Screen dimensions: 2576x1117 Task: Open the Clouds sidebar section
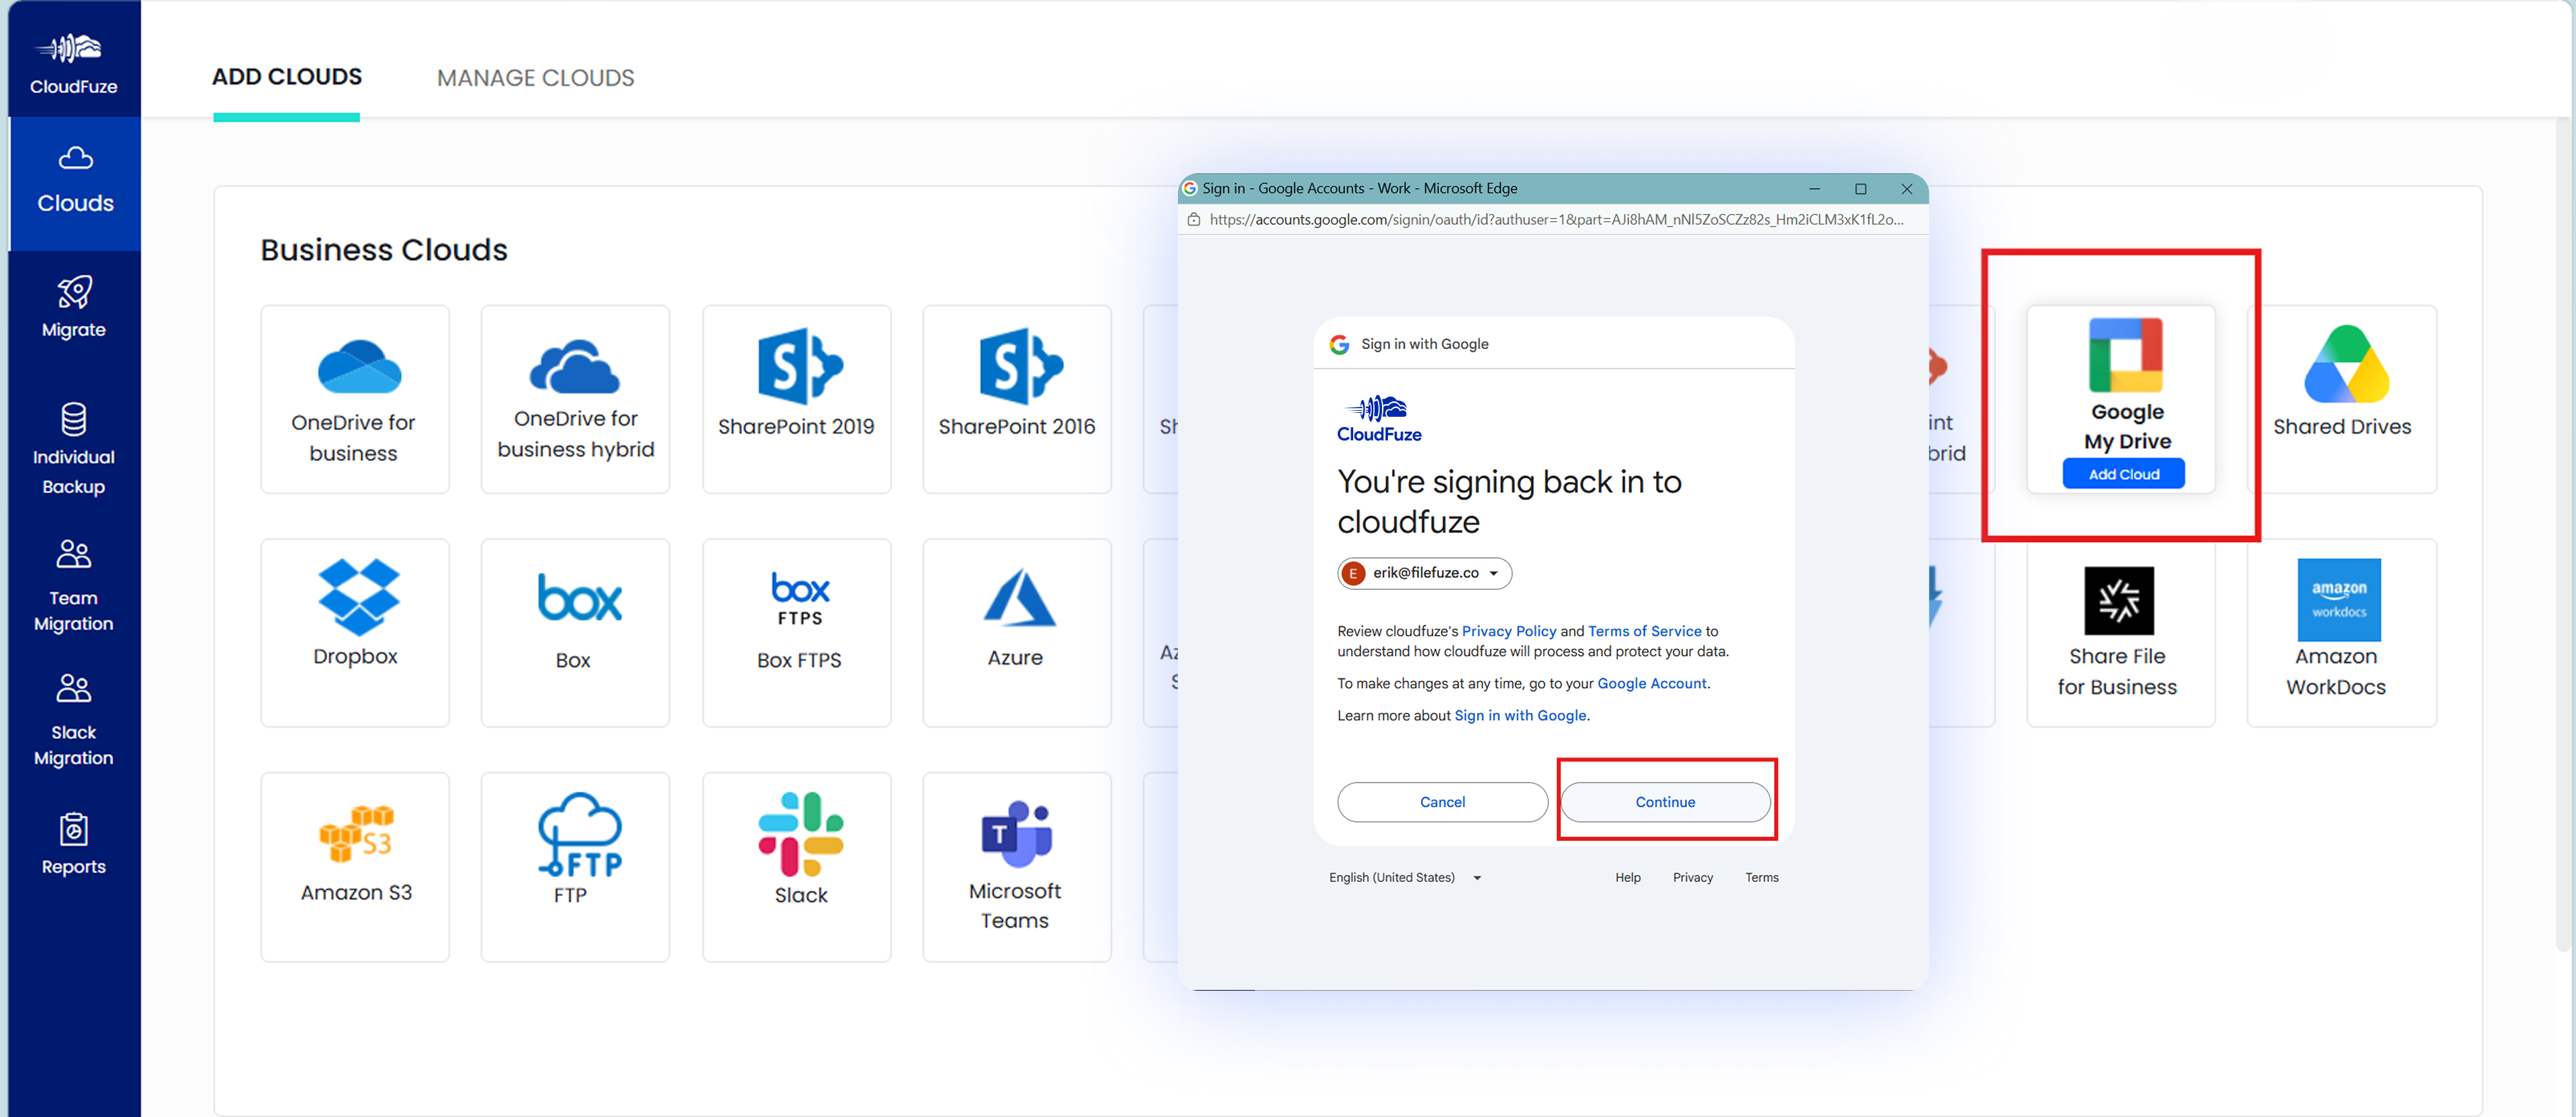point(75,183)
